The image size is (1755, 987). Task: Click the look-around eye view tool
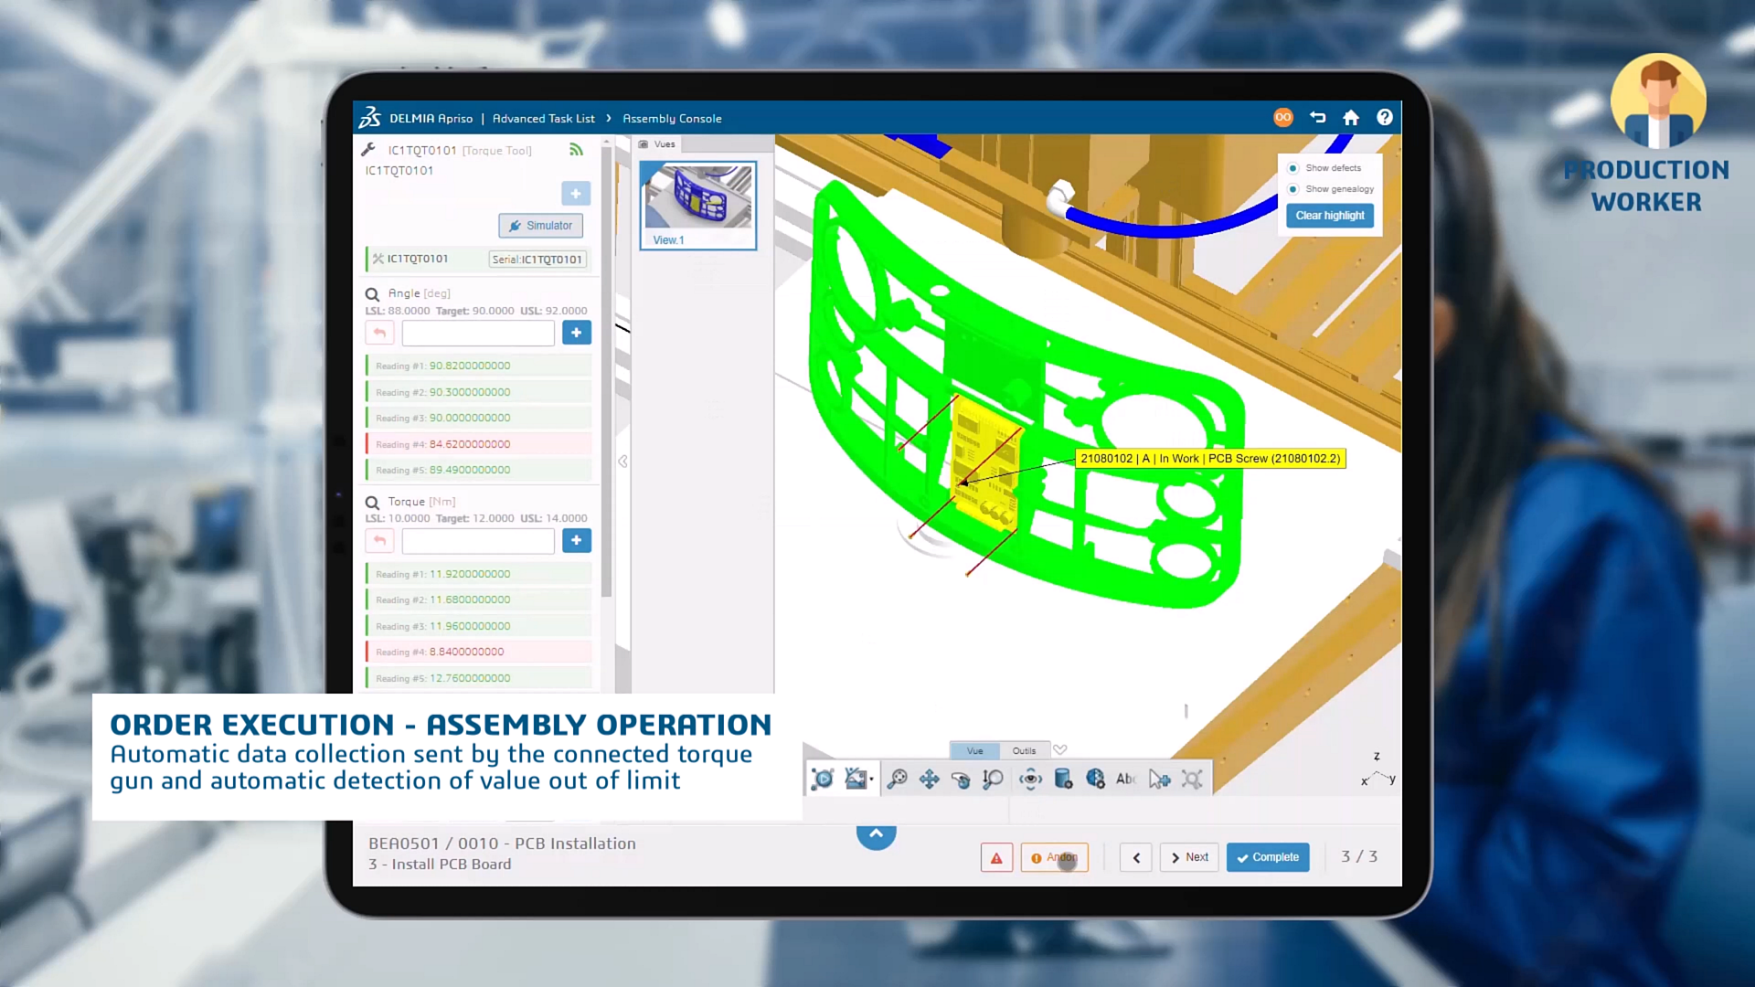point(1030,779)
